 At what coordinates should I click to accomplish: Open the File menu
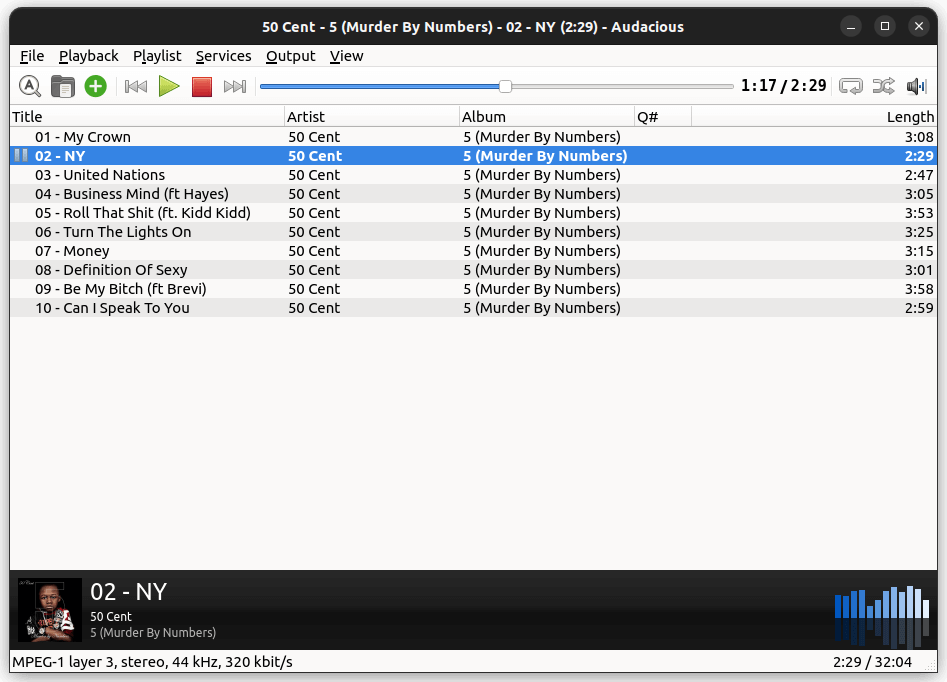coord(32,56)
